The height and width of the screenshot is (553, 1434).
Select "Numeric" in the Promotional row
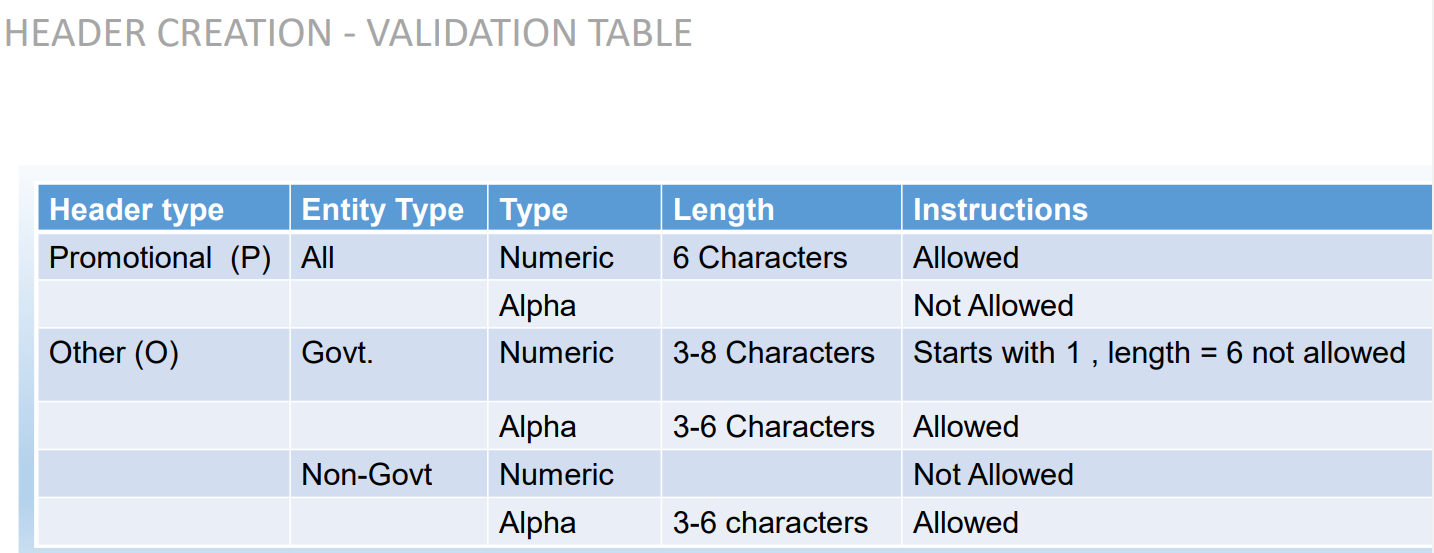(556, 258)
